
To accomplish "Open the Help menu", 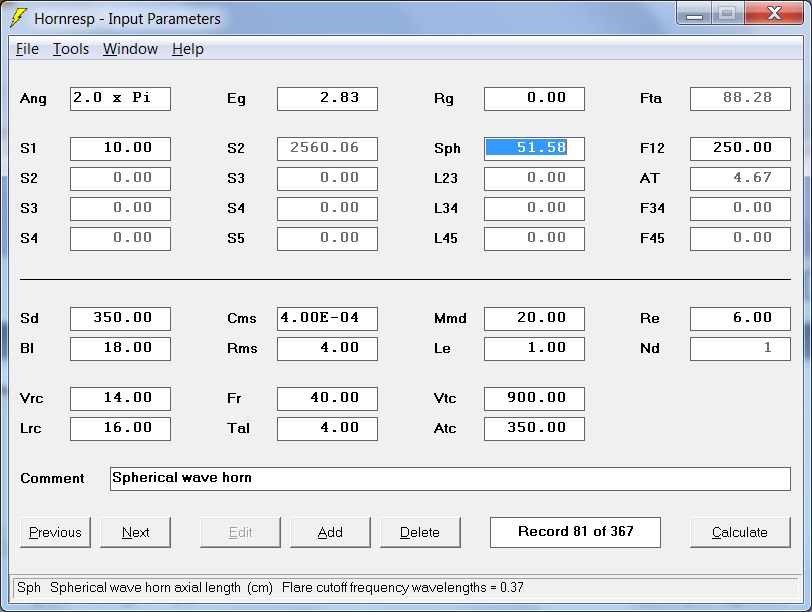I will coord(187,49).
